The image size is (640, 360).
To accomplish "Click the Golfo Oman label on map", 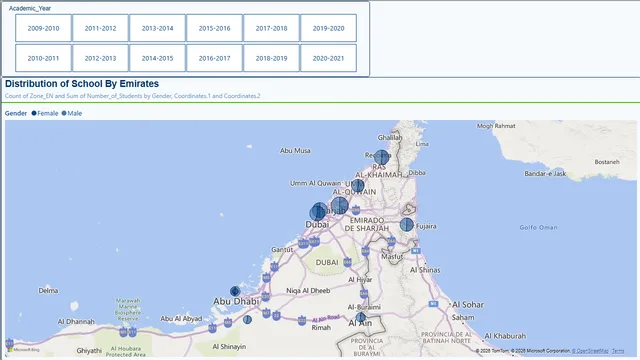I will pyautogui.click(x=538, y=227).
